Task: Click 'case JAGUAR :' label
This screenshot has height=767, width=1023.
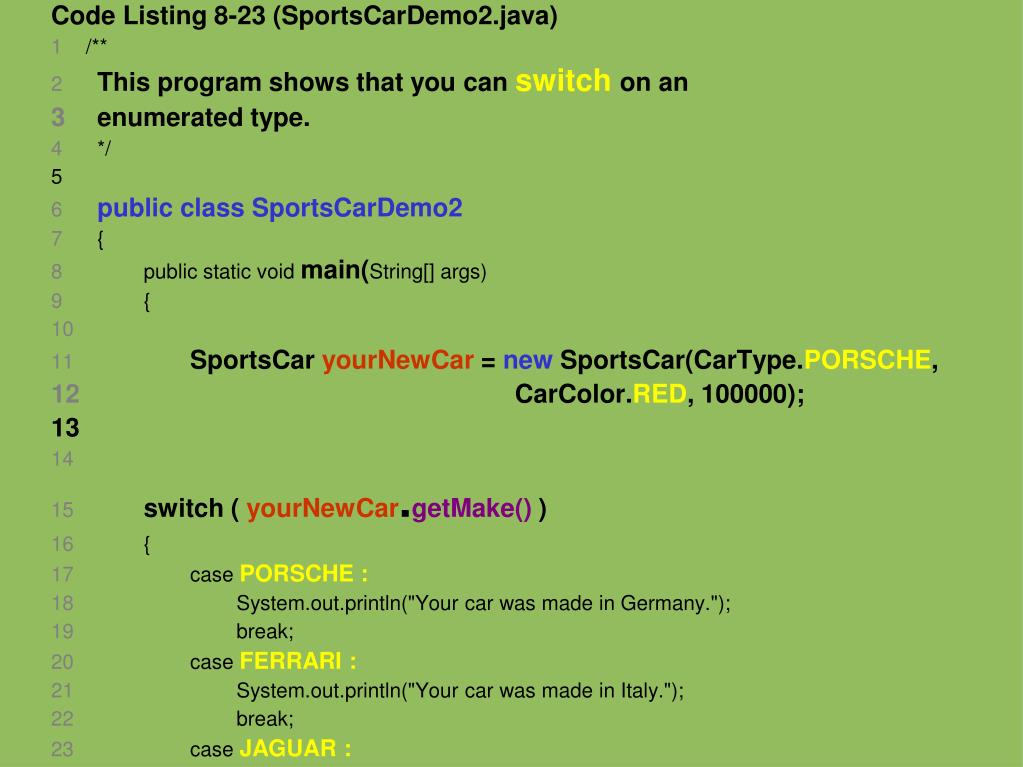Action: [x=271, y=749]
